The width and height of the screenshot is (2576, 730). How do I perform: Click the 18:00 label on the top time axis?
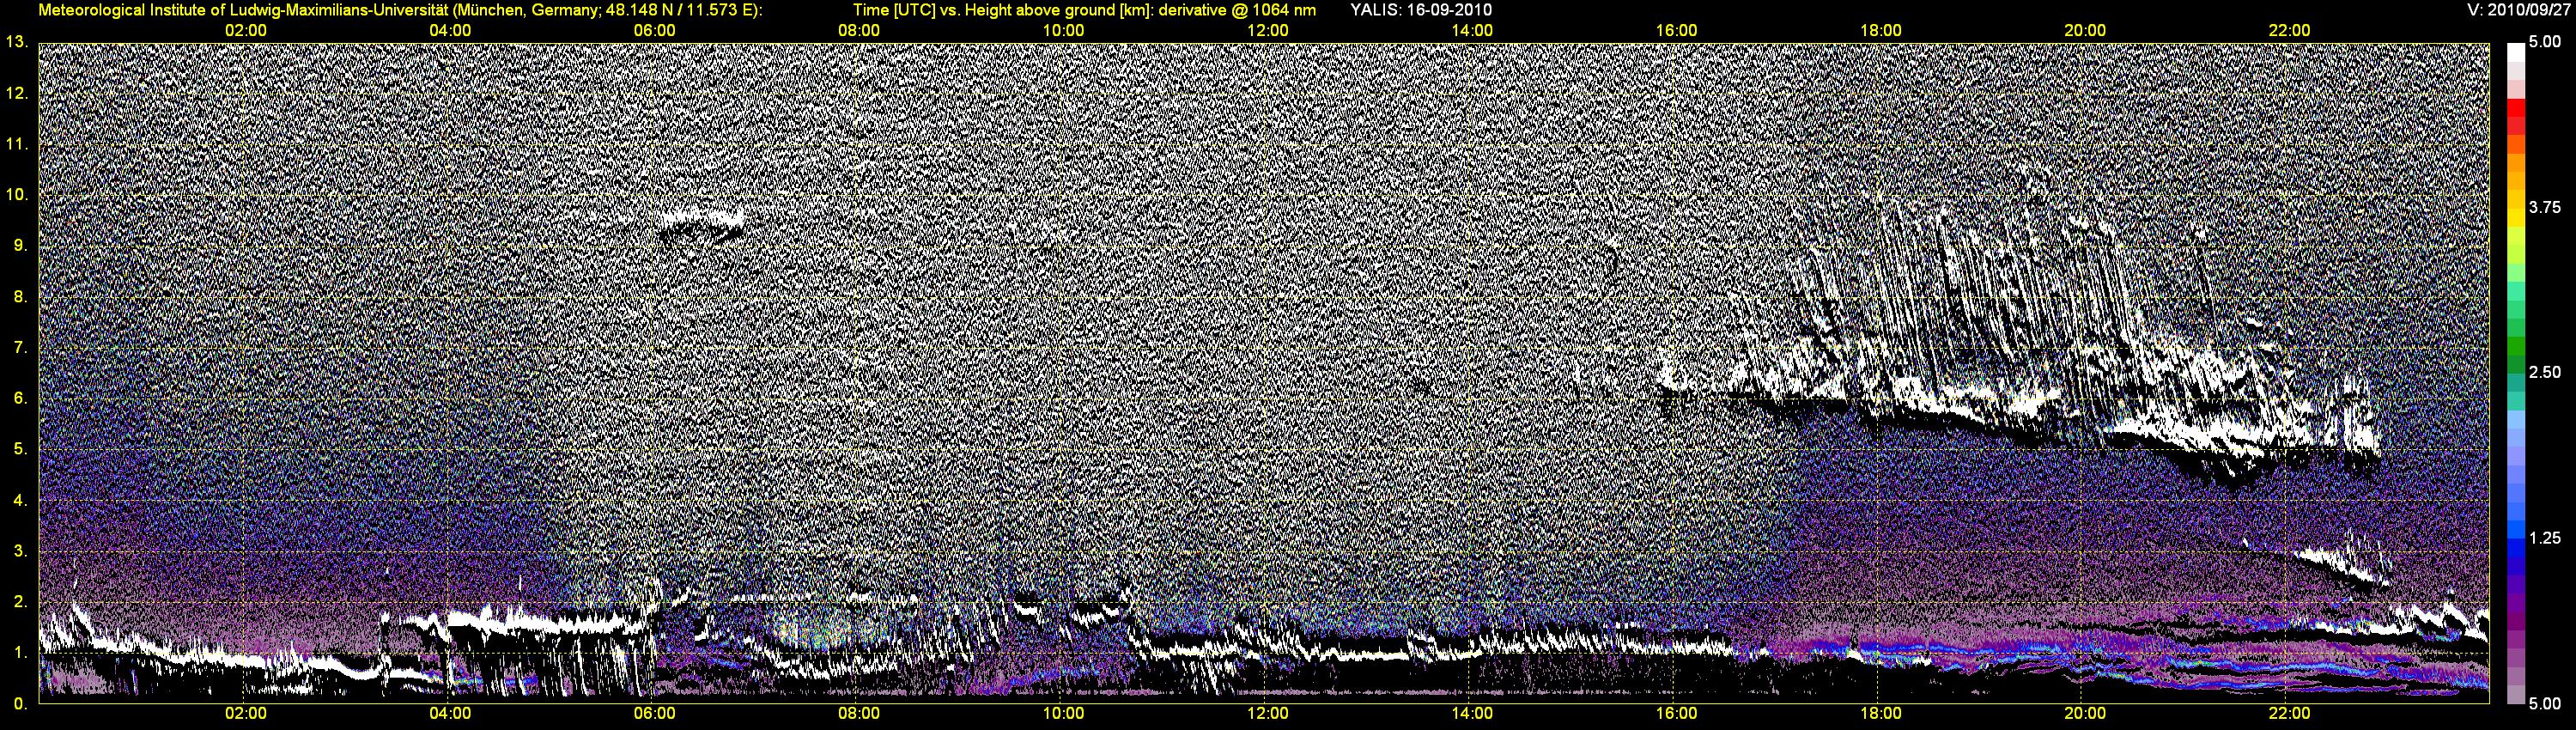1880,31
